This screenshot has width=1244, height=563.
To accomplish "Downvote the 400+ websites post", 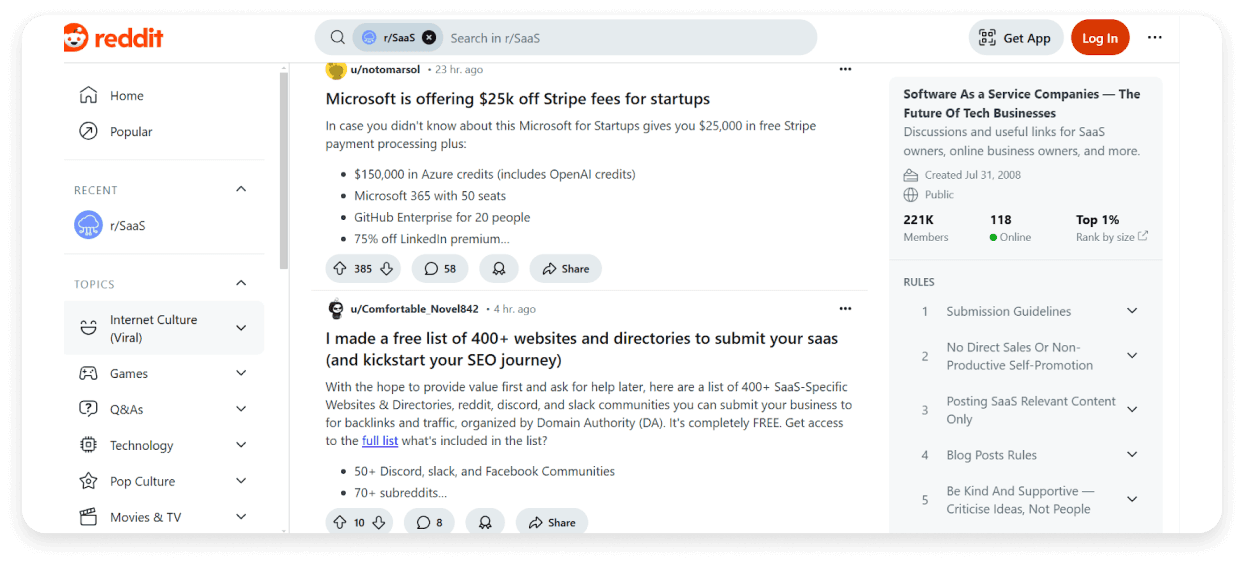I will [379, 523].
